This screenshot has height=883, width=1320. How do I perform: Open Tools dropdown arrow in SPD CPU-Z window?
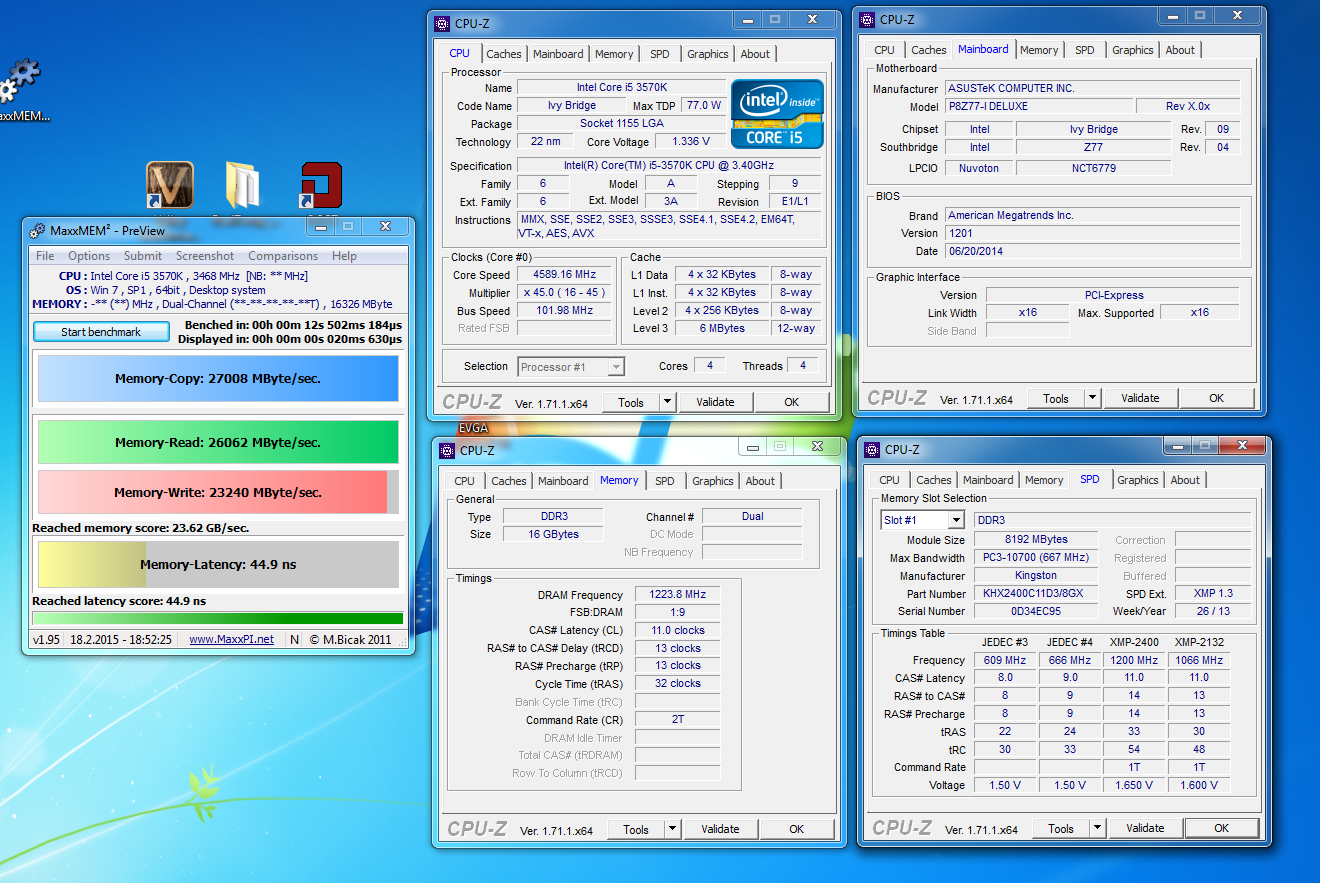[1097, 828]
